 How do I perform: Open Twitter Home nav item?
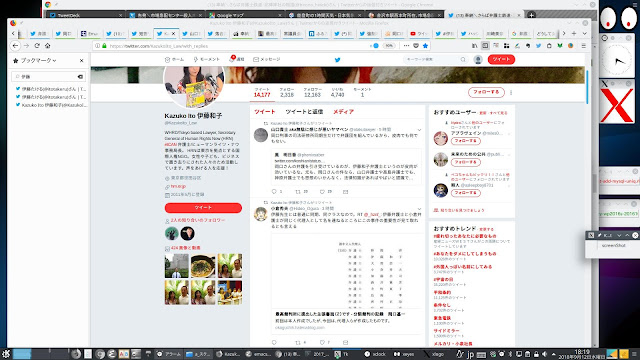point(174,60)
